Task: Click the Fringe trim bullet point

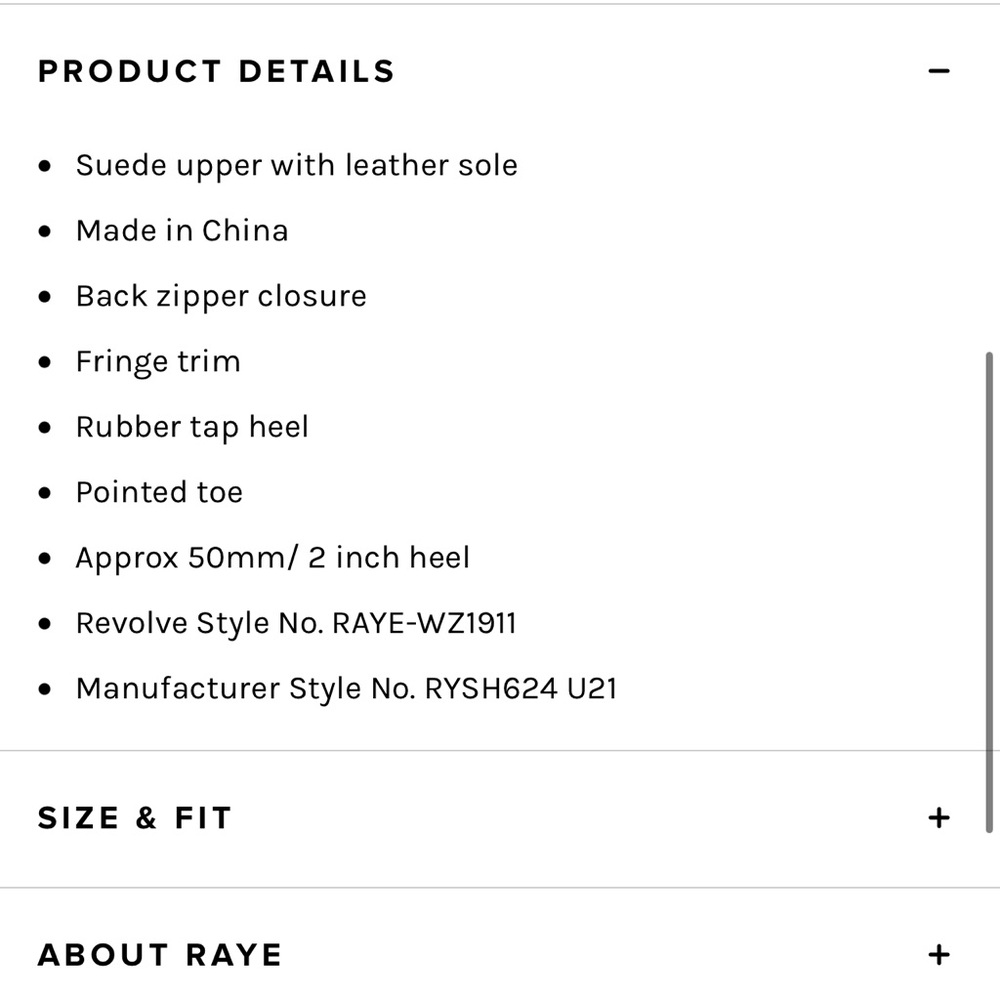Action: click(x=158, y=361)
